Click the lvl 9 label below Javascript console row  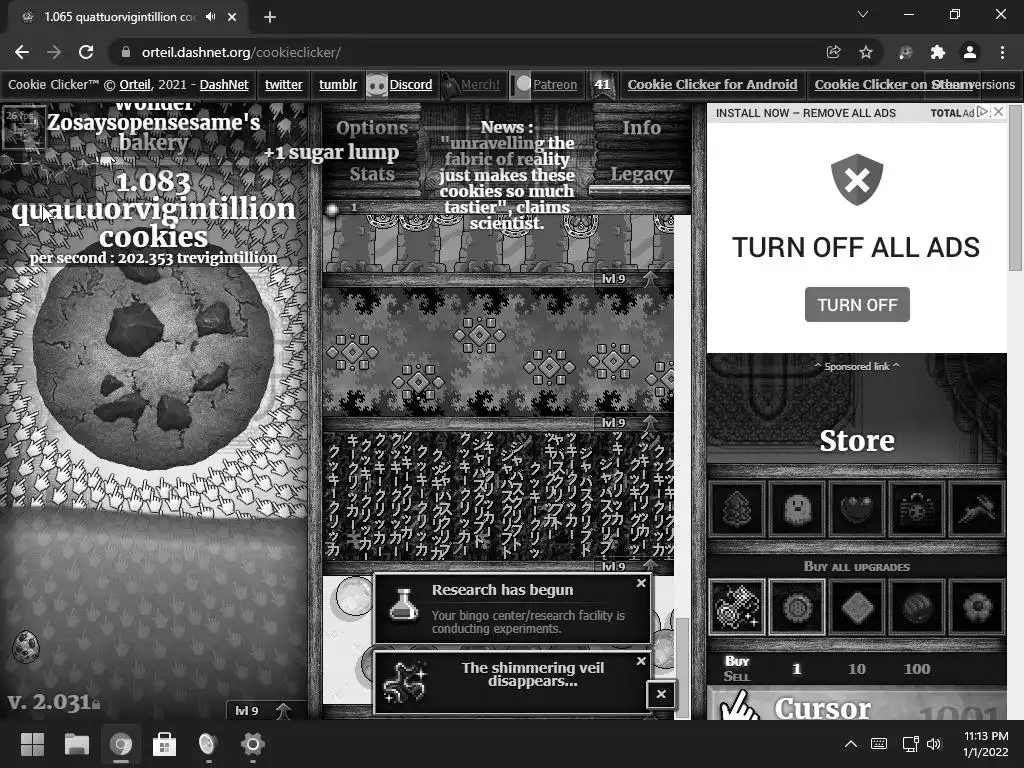point(613,566)
